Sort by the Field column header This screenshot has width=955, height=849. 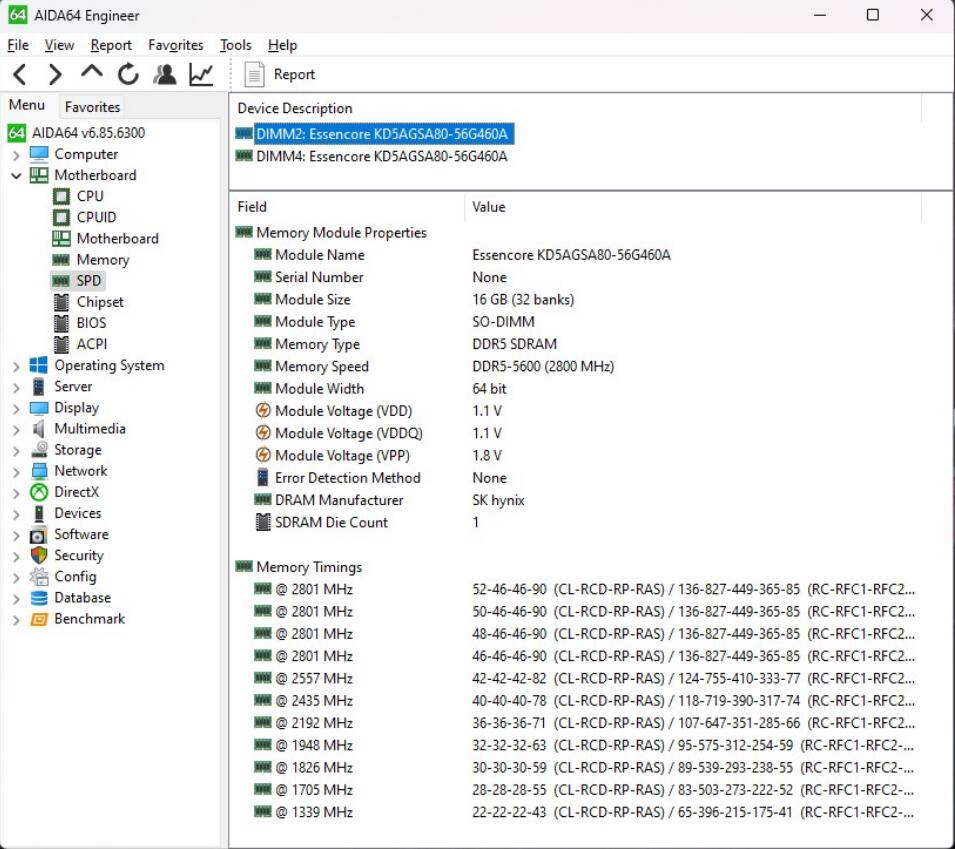click(346, 207)
